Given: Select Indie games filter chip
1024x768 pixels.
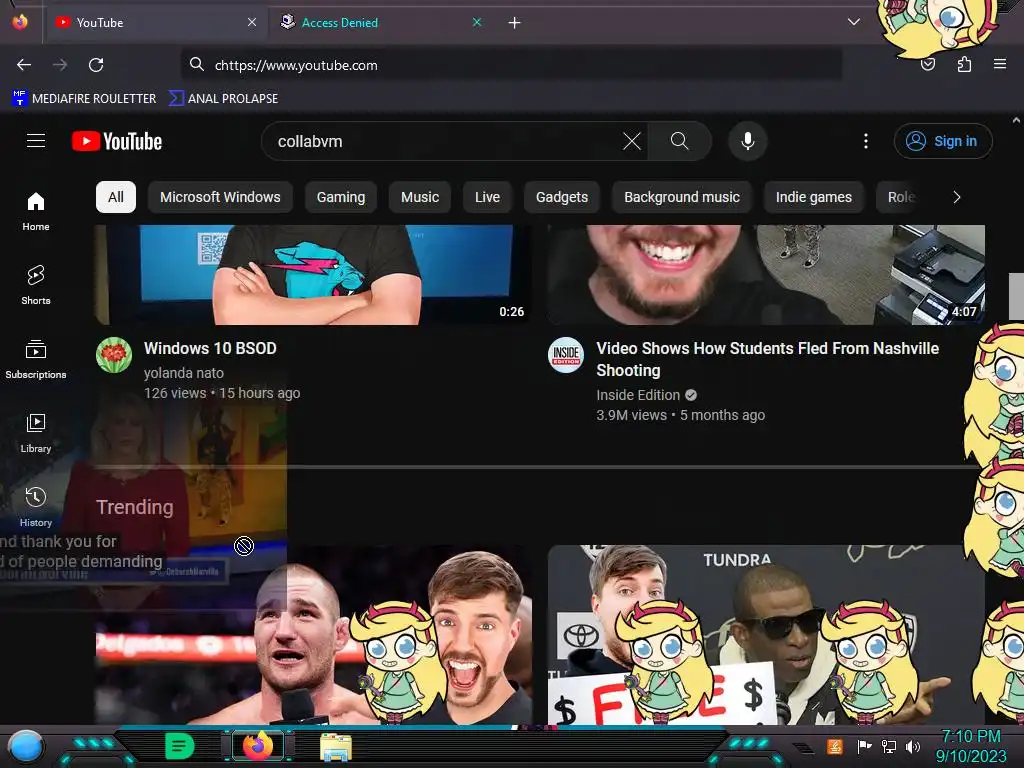Looking at the screenshot, I should 814,197.
